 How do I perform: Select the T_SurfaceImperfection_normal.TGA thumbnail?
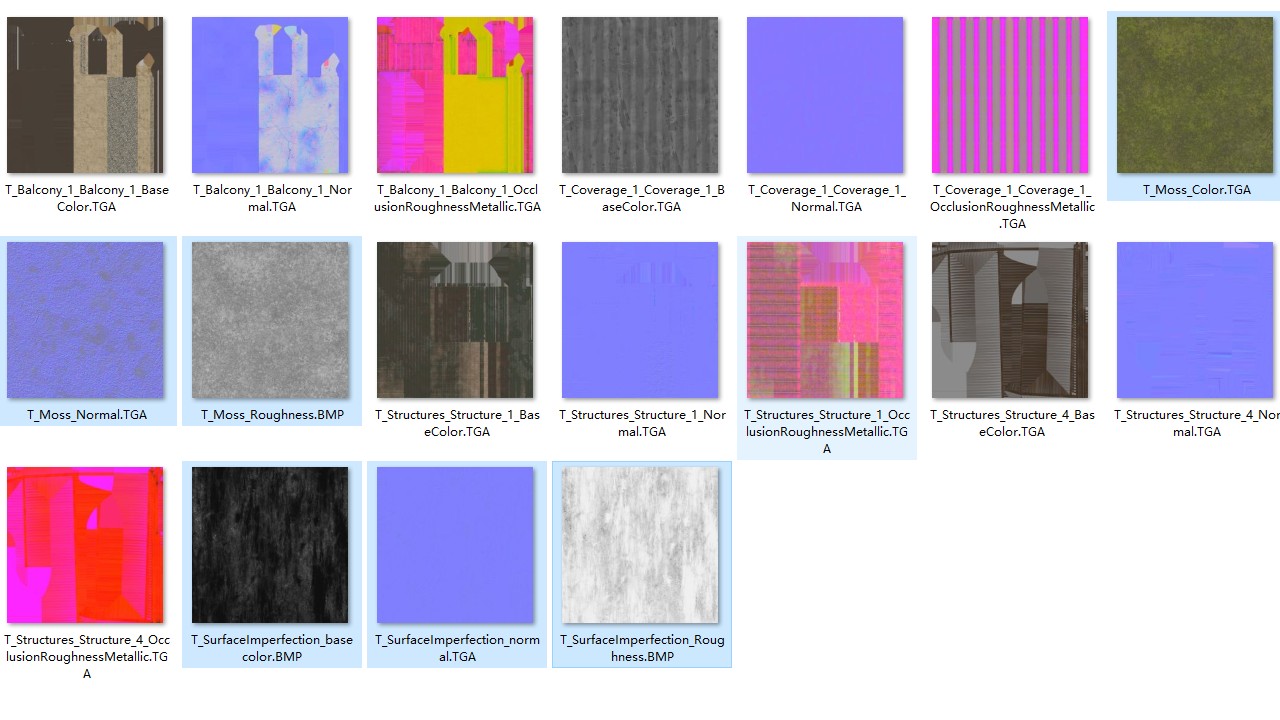(x=455, y=545)
